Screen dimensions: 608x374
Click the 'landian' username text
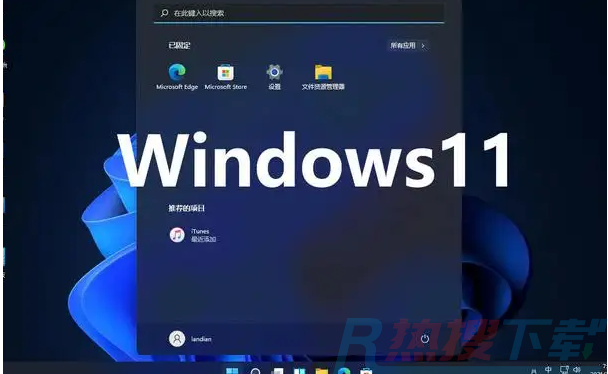(201, 339)
